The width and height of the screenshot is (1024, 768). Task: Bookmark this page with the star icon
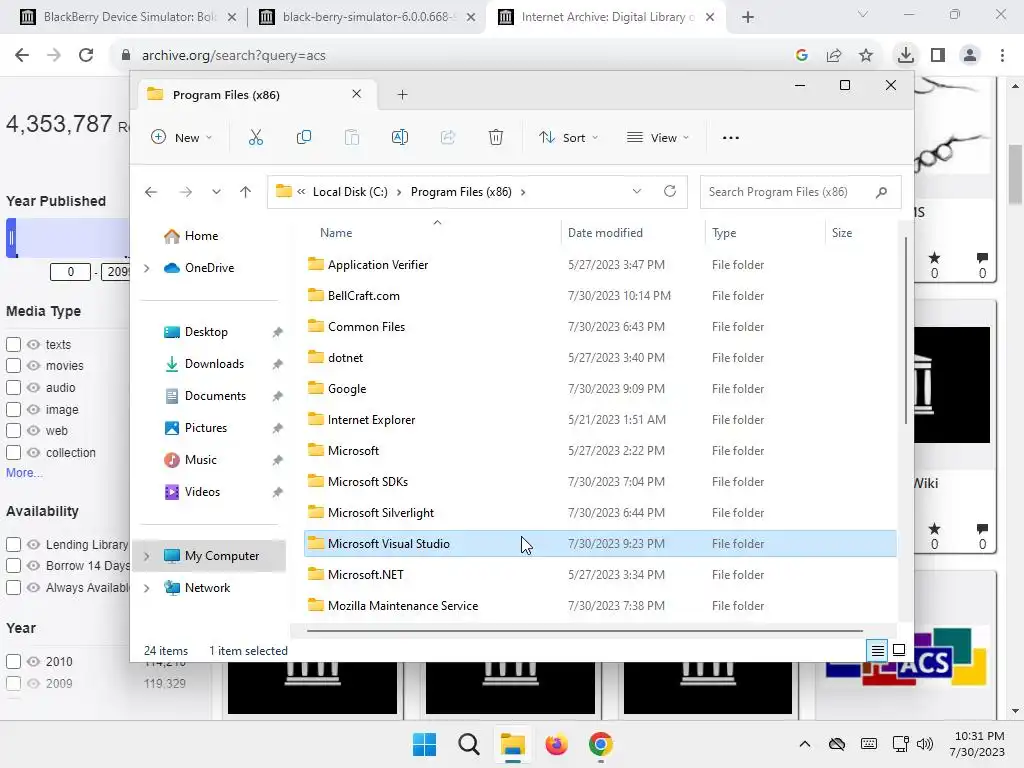pos(866,56)
